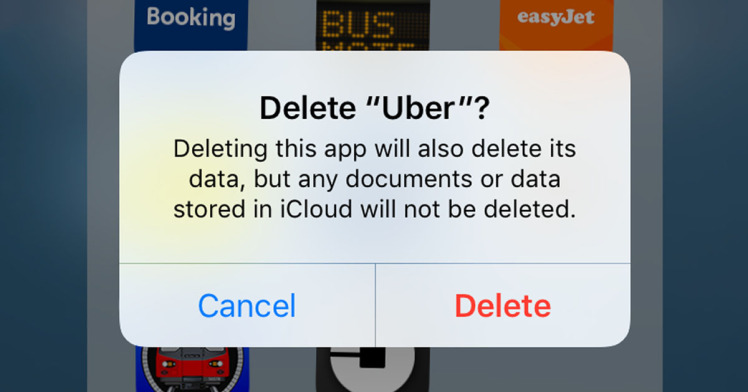
Task: Tap the orange easyJet app icon
Action: coord(556,25)
